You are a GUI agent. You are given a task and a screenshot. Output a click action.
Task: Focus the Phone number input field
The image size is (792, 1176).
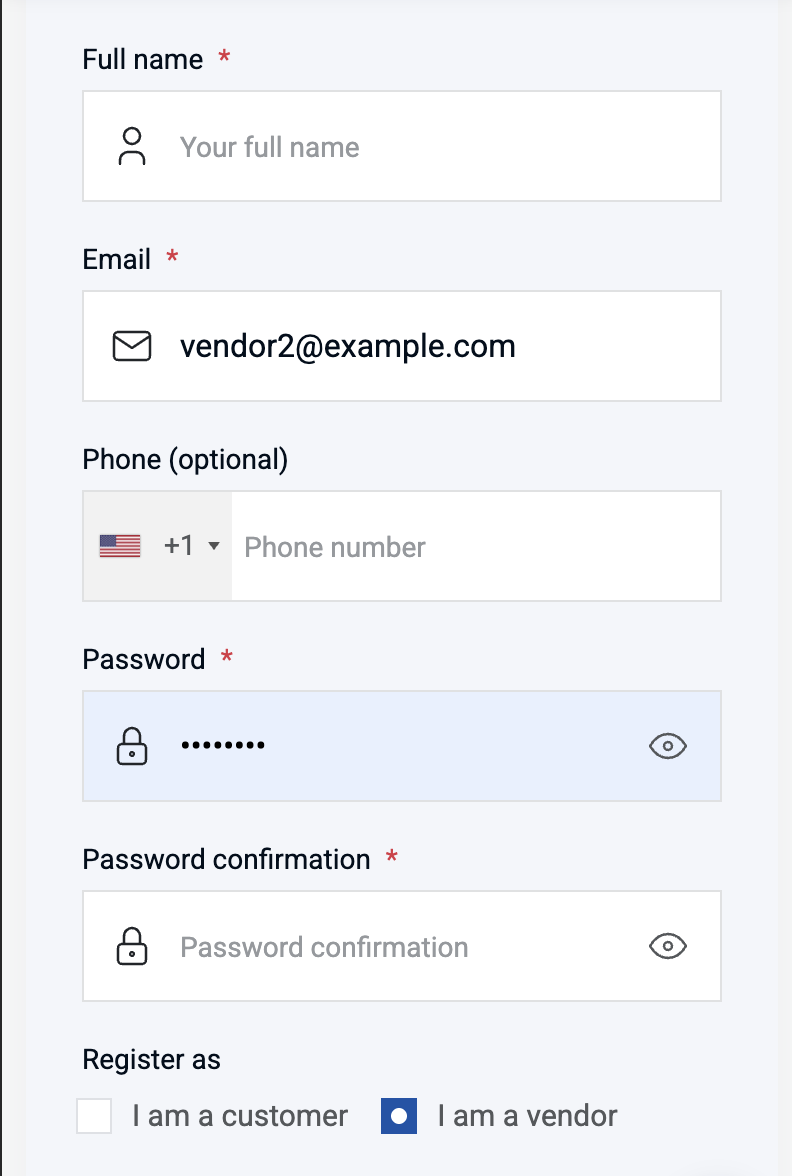(470, 546)
